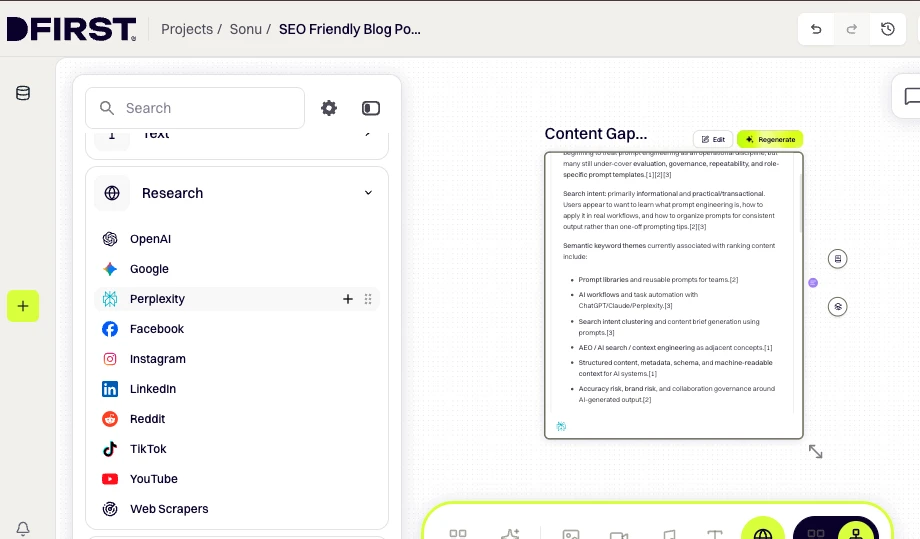Click the 'Prompt libraries and reusable prompts' bullet
The image size is (920, 539).
(658, 280)
